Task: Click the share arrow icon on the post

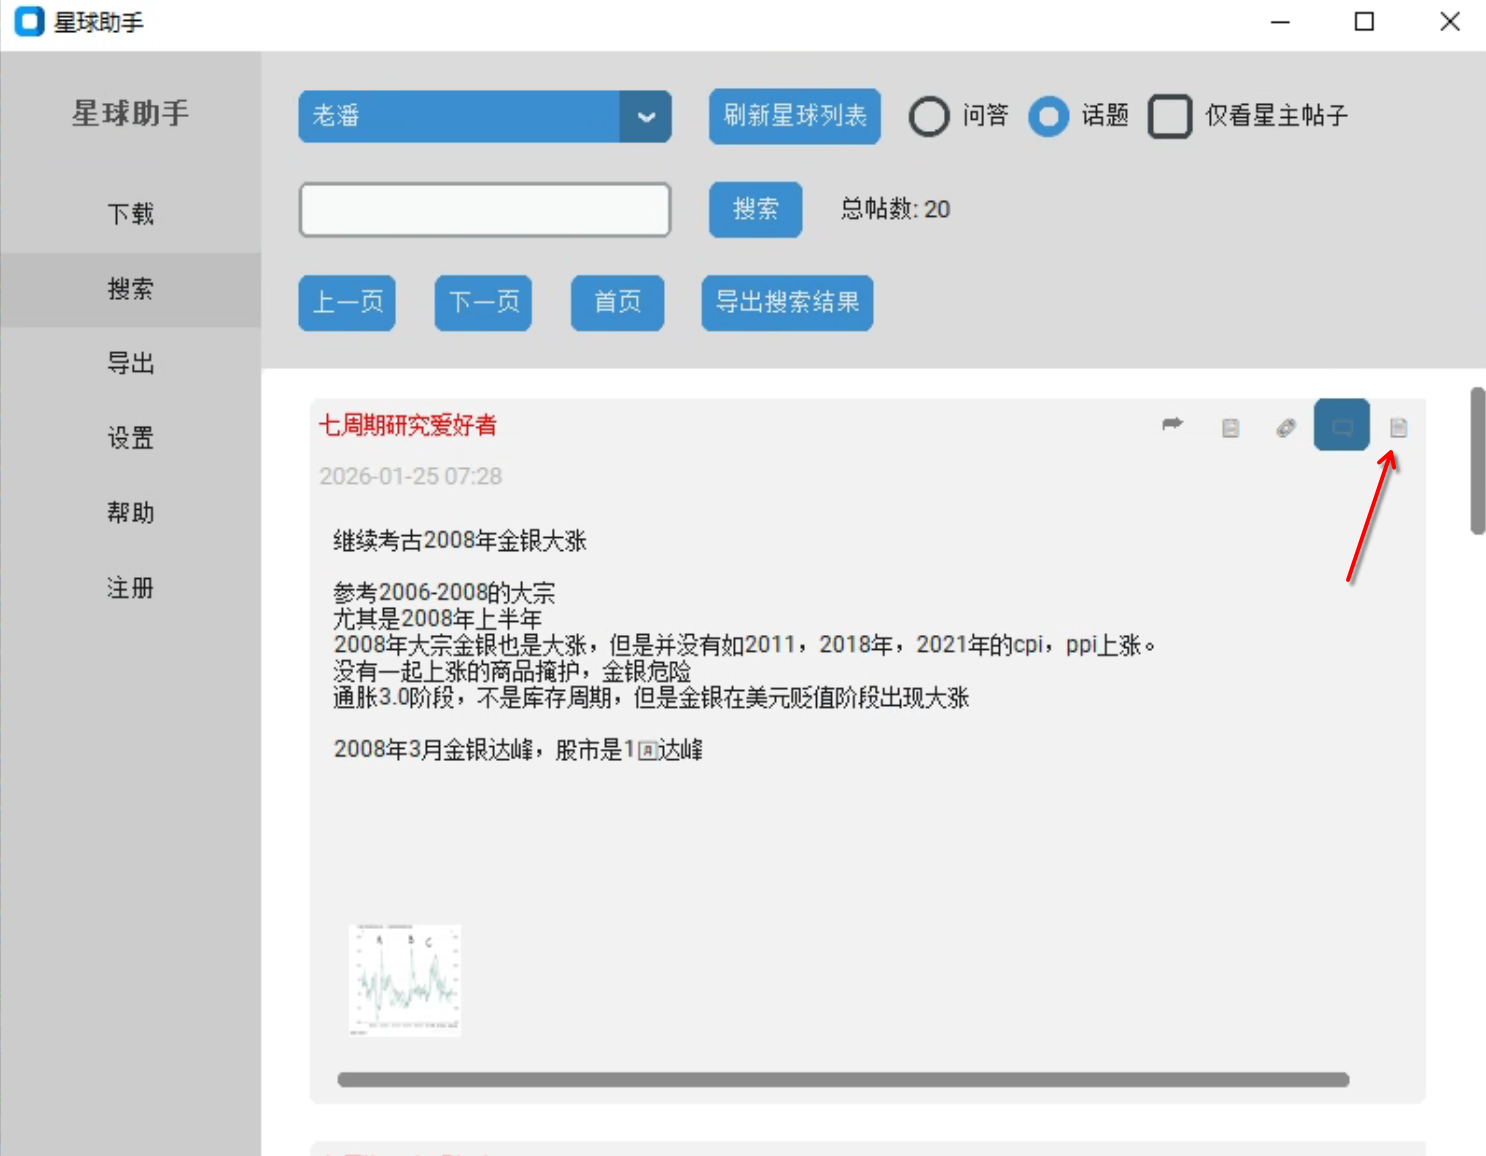Action: point(1172,425)
